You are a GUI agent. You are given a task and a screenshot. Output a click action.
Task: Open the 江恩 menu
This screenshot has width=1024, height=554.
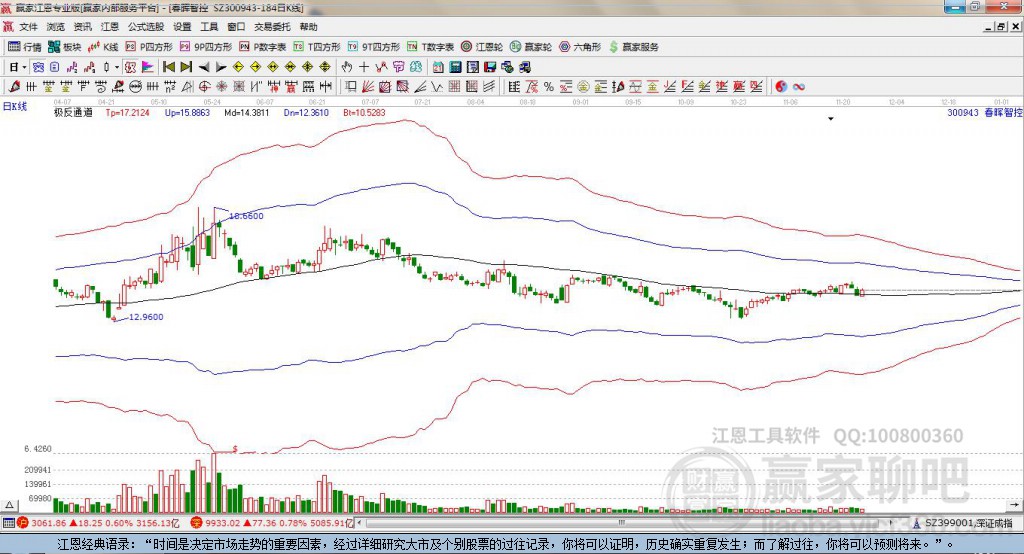point(110,27)
